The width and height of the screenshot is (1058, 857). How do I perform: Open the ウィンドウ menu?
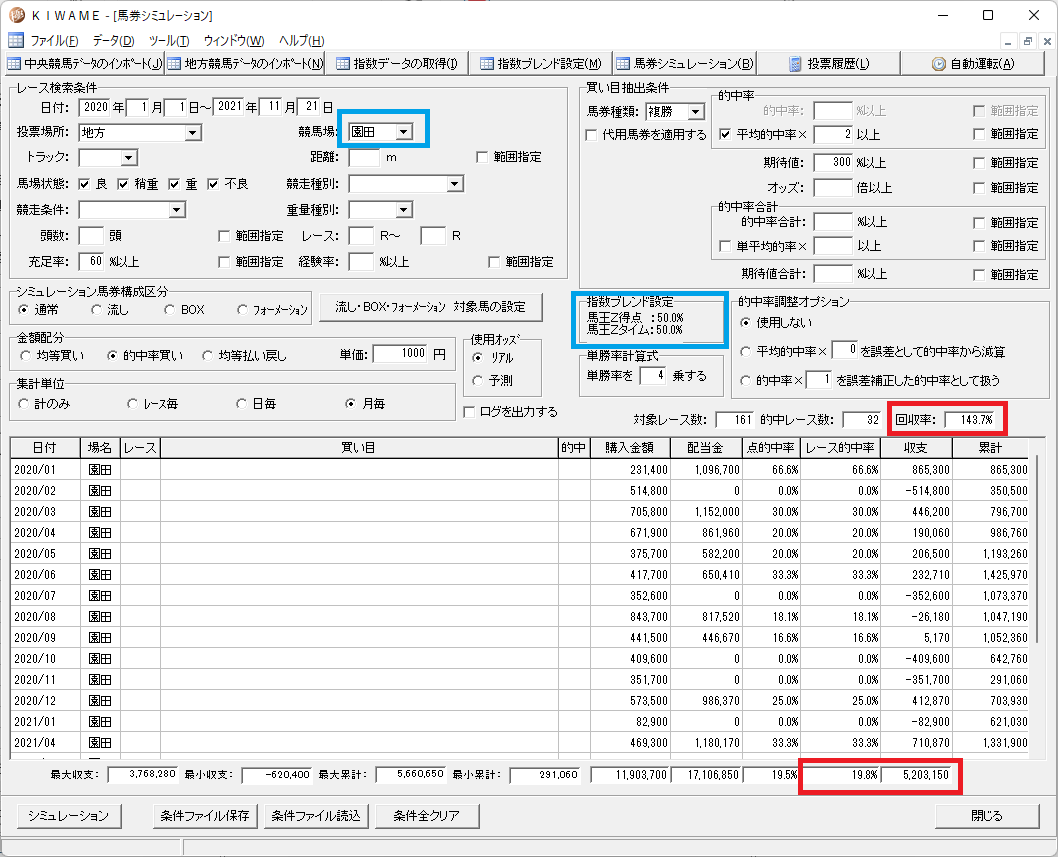(x=233, y=40)
